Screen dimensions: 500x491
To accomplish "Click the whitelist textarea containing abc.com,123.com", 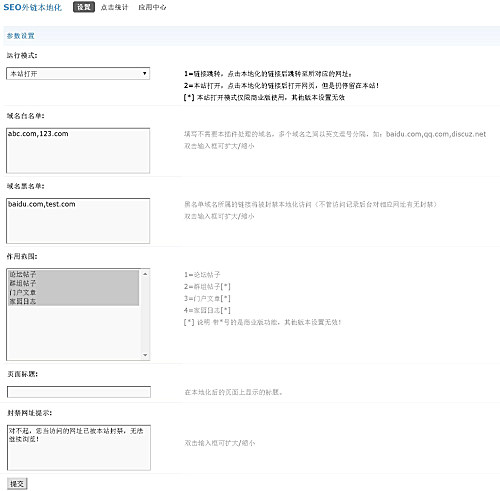I will click(78, 150).
